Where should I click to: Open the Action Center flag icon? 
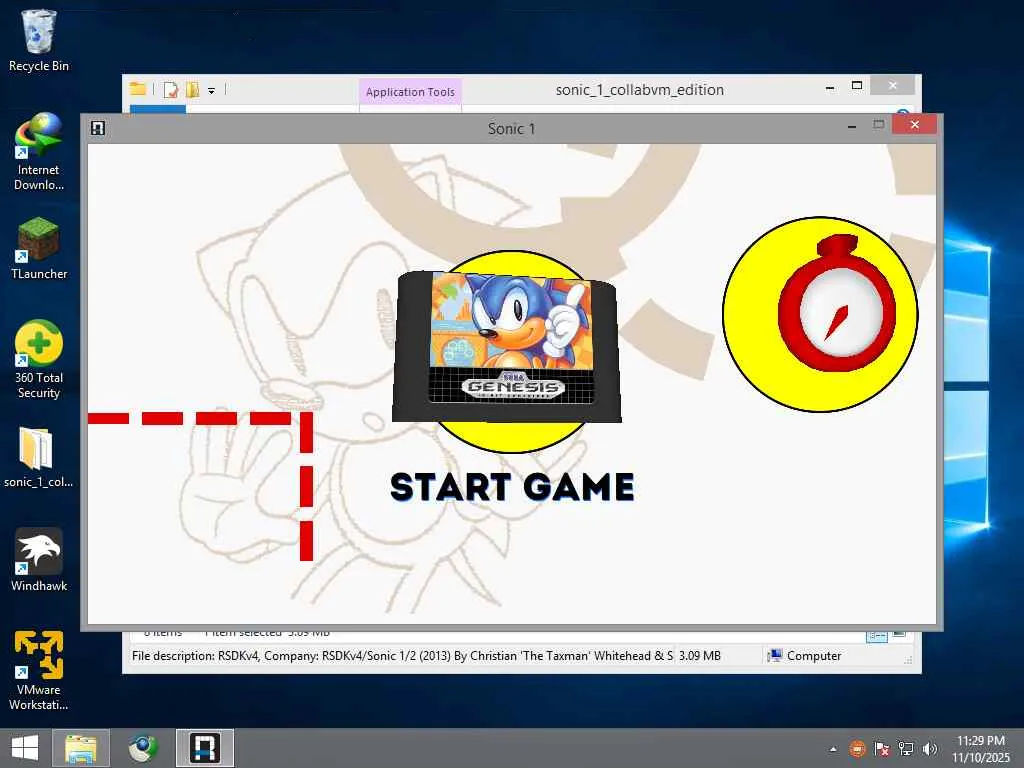pyautogui.click(x=882, y=749)
